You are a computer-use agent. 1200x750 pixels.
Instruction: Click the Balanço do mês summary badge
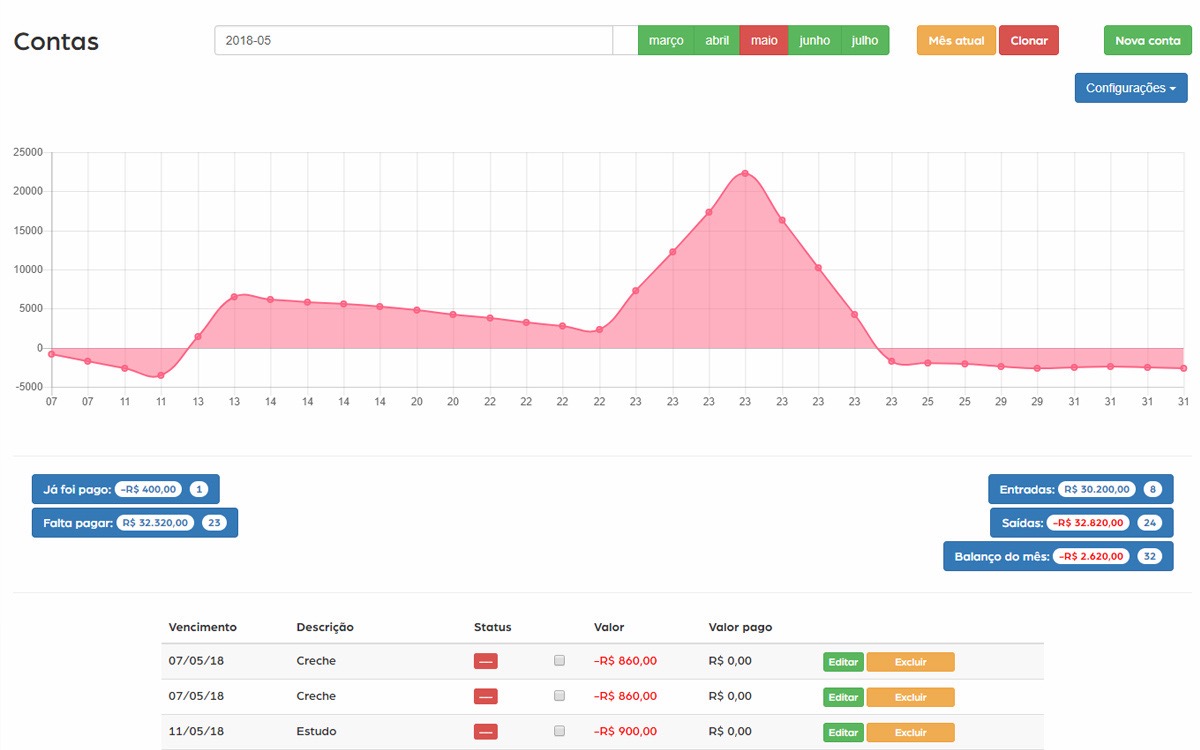point(1057,556)
